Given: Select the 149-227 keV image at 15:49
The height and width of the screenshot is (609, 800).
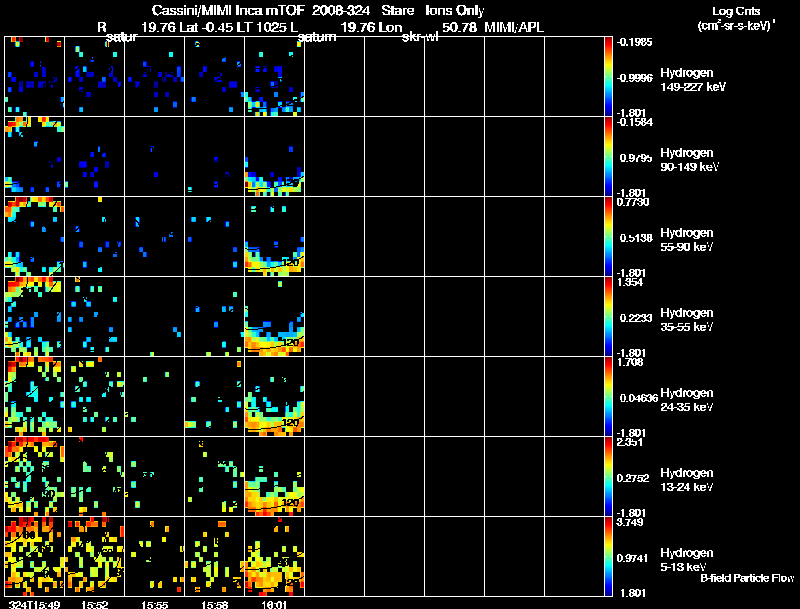Looking at the screenshot, I should (35, 77).
